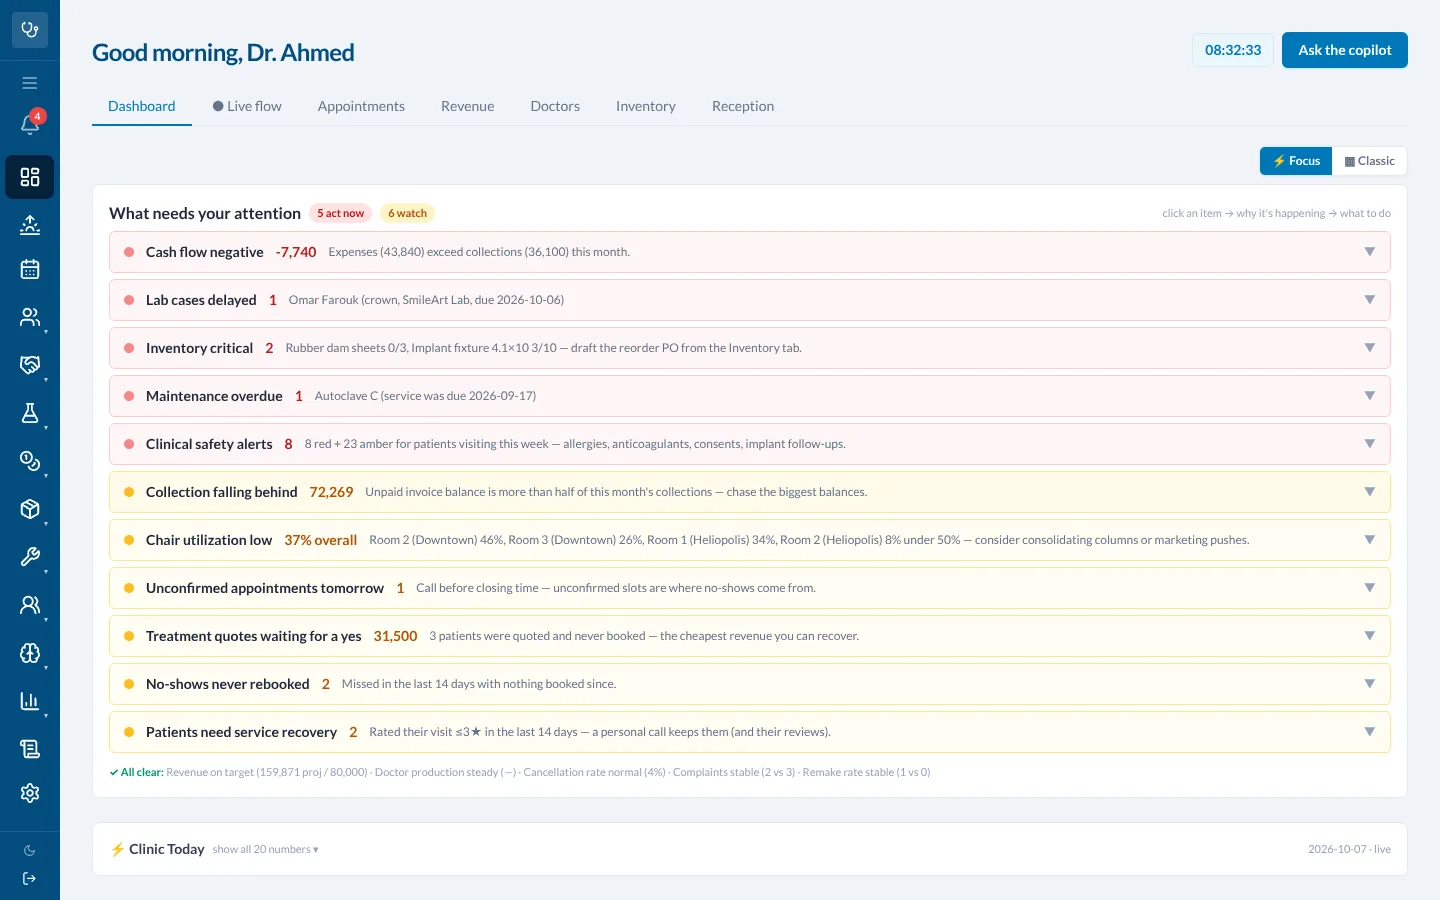Open the Reception tab

pyautogui.click(x=743, y=106)
